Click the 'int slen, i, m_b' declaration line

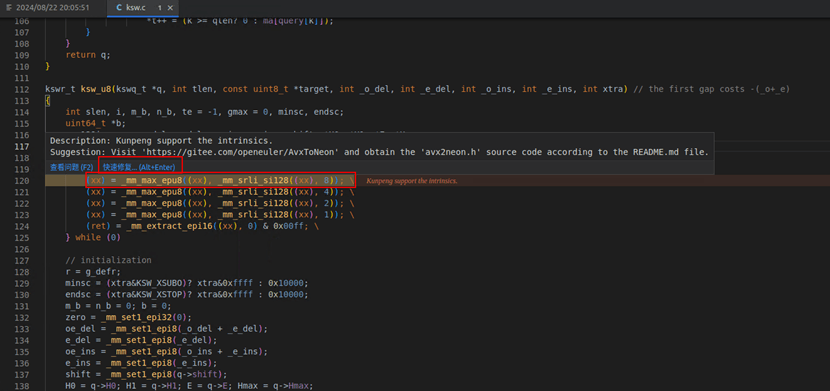pyautogui.click(x=205, y=112)
